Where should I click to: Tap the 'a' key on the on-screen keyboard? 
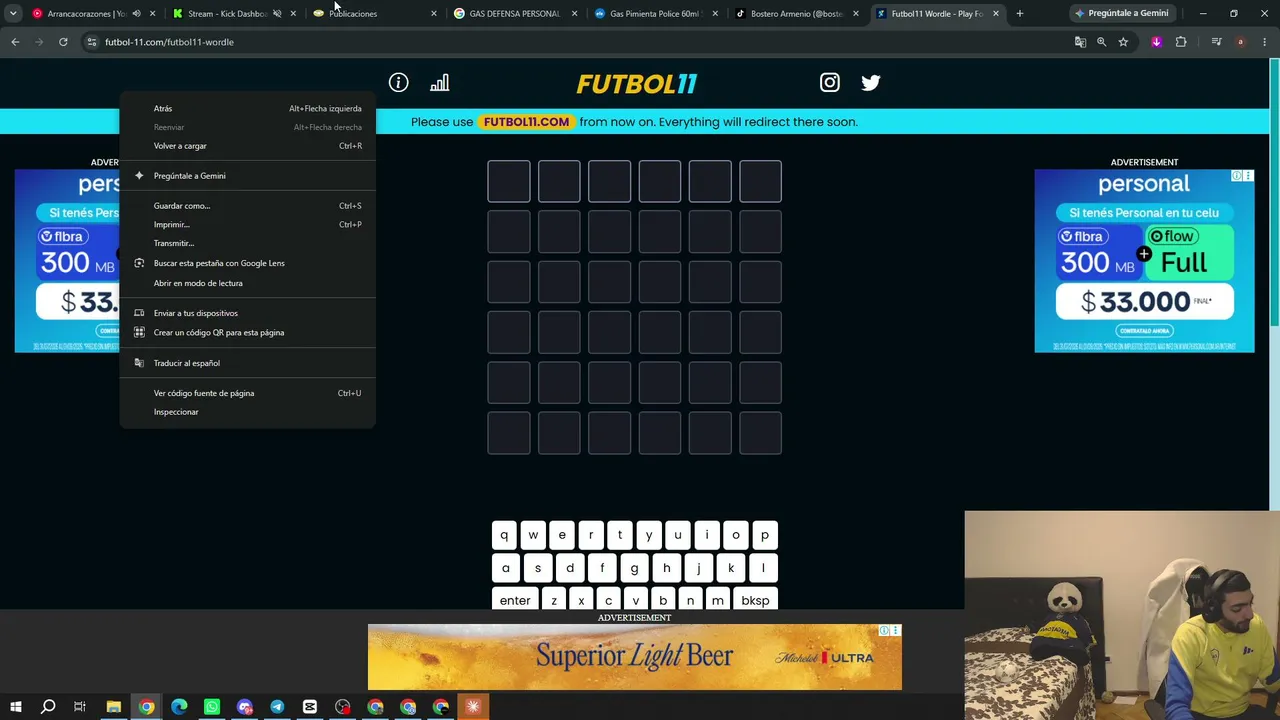(x=506, y=568)
